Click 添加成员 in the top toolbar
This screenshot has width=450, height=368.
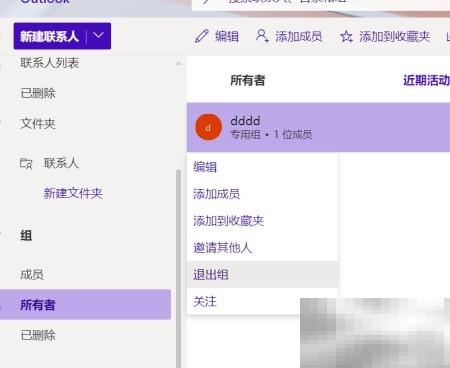point(298,36)
